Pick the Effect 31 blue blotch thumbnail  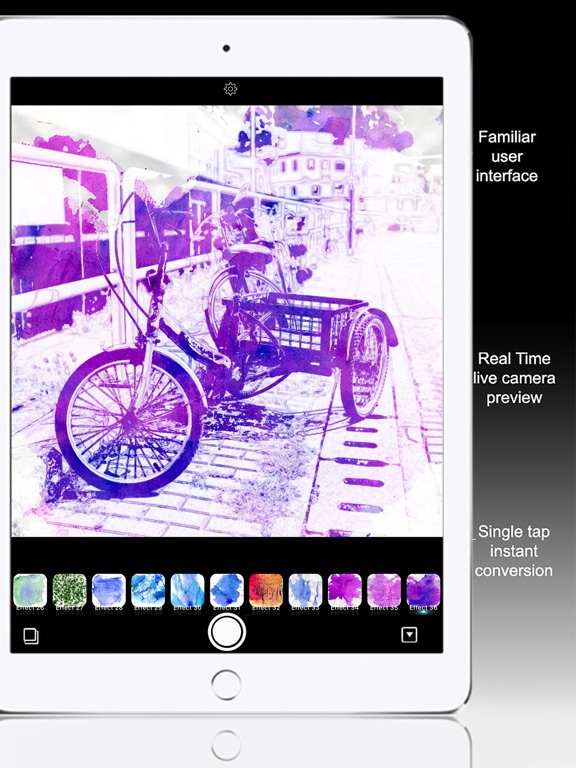click(227, 591)
